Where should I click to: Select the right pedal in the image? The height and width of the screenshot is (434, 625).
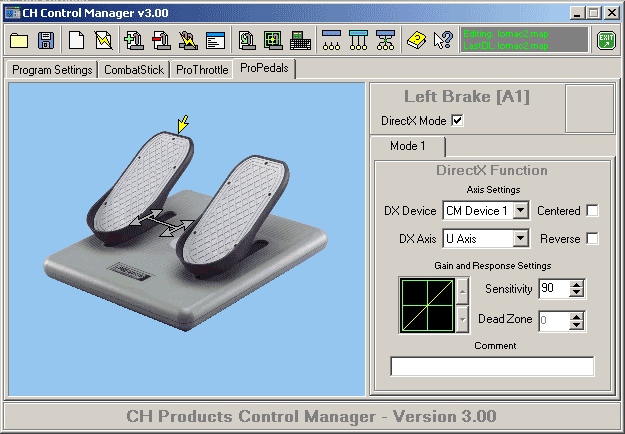[235, 215]
